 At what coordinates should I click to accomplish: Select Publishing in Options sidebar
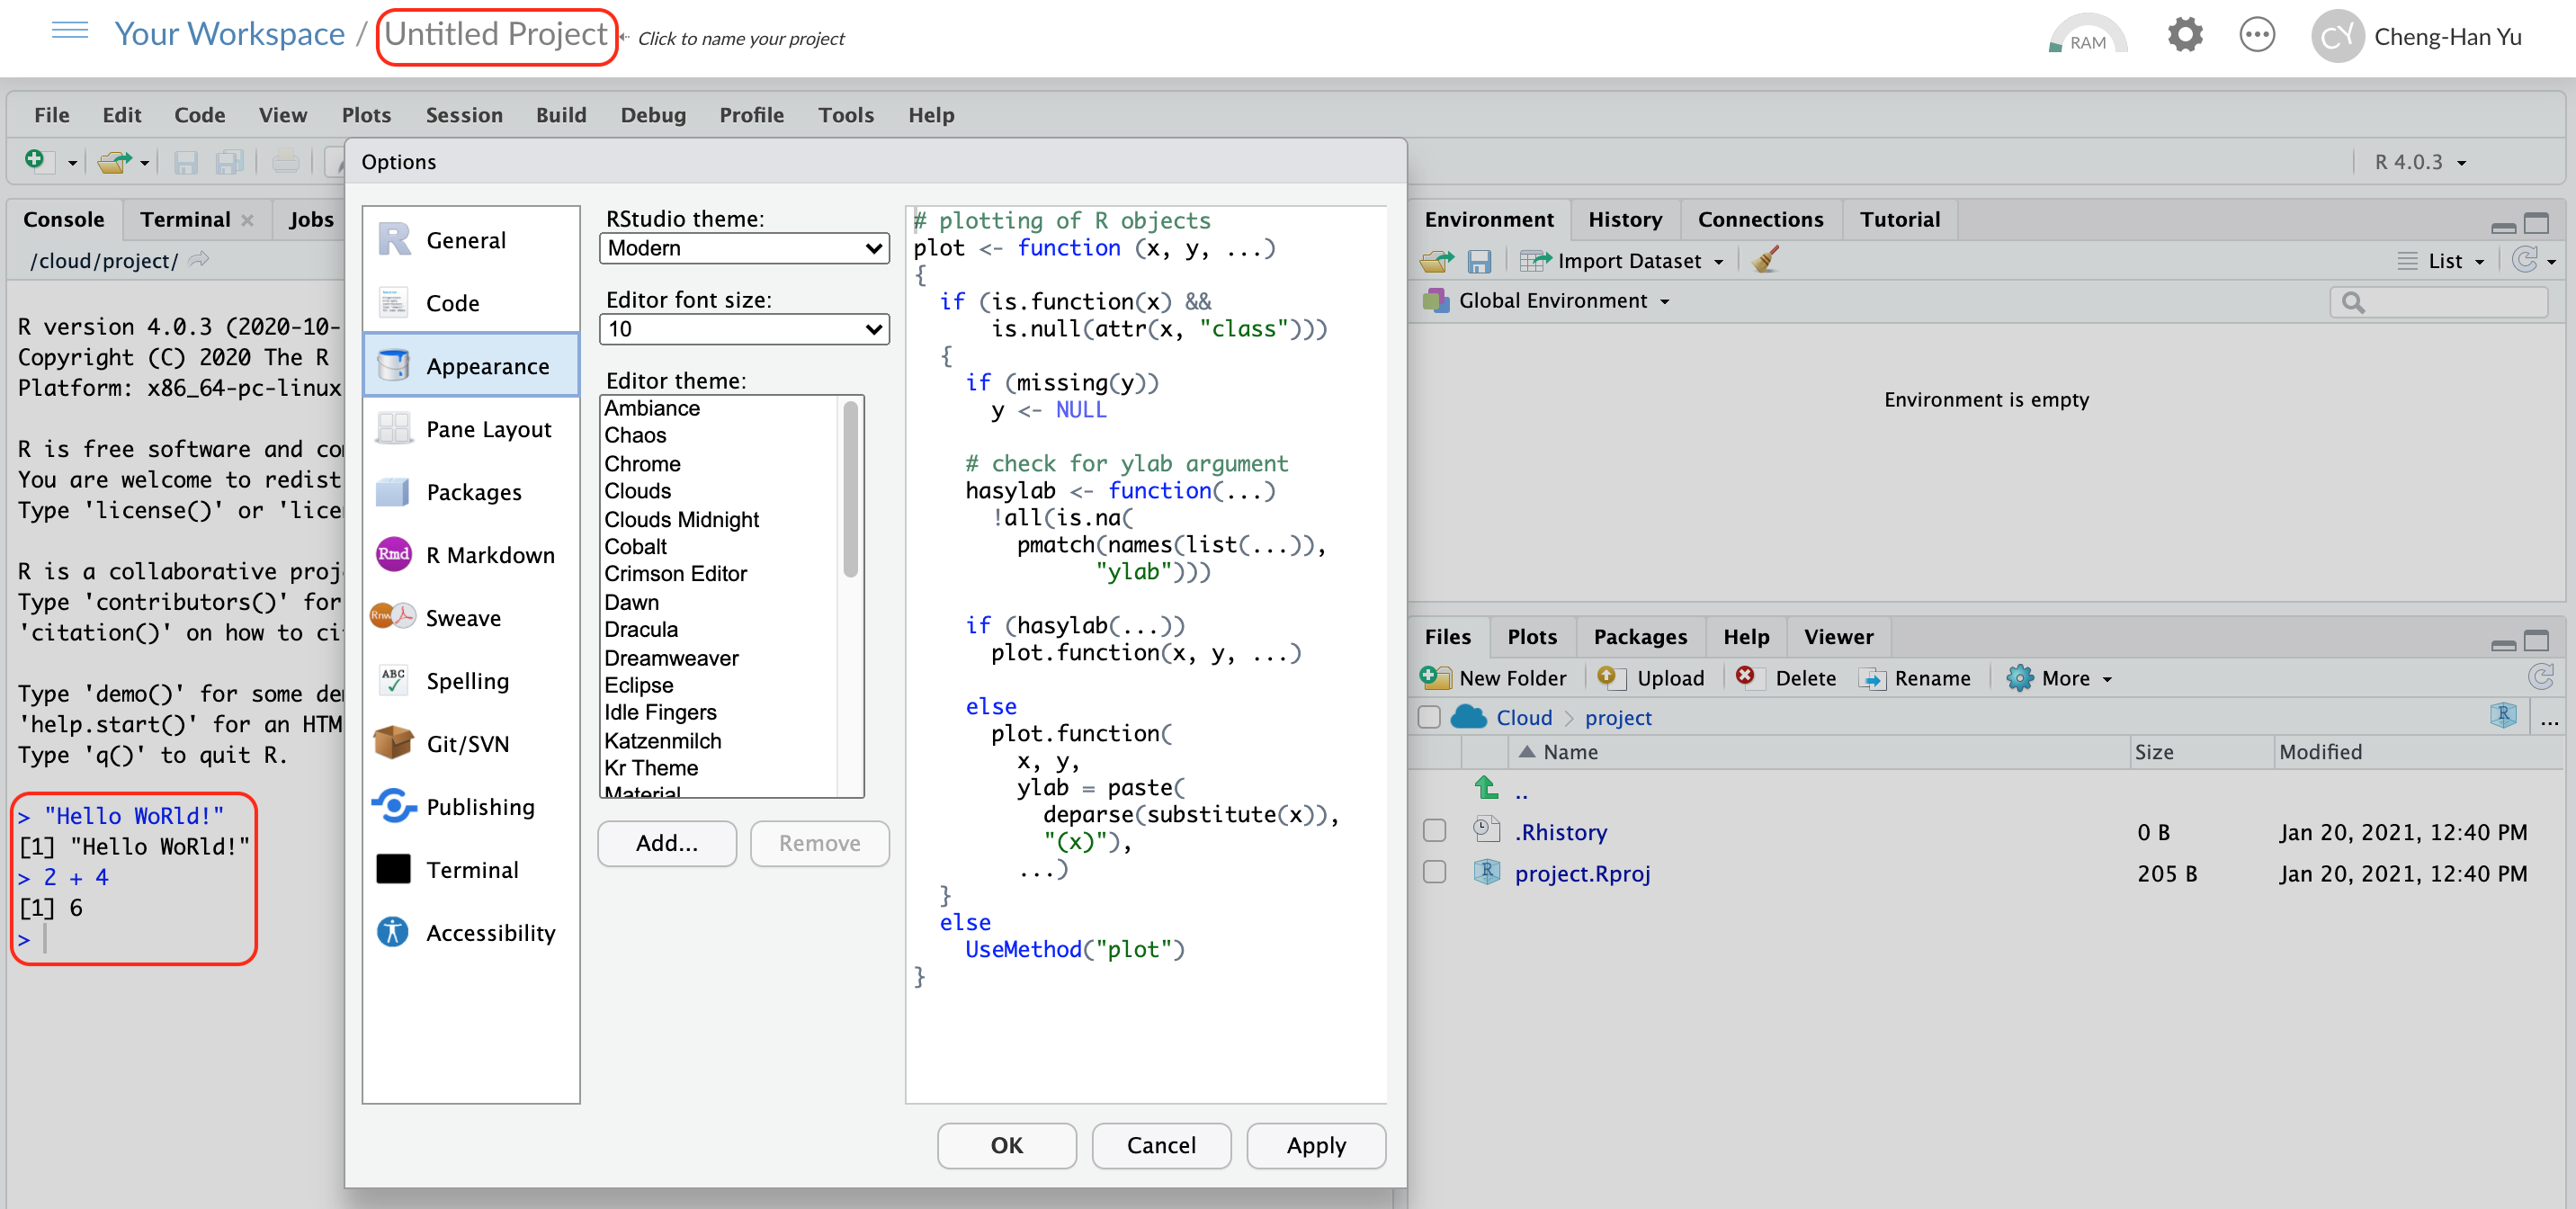(471, 807)
